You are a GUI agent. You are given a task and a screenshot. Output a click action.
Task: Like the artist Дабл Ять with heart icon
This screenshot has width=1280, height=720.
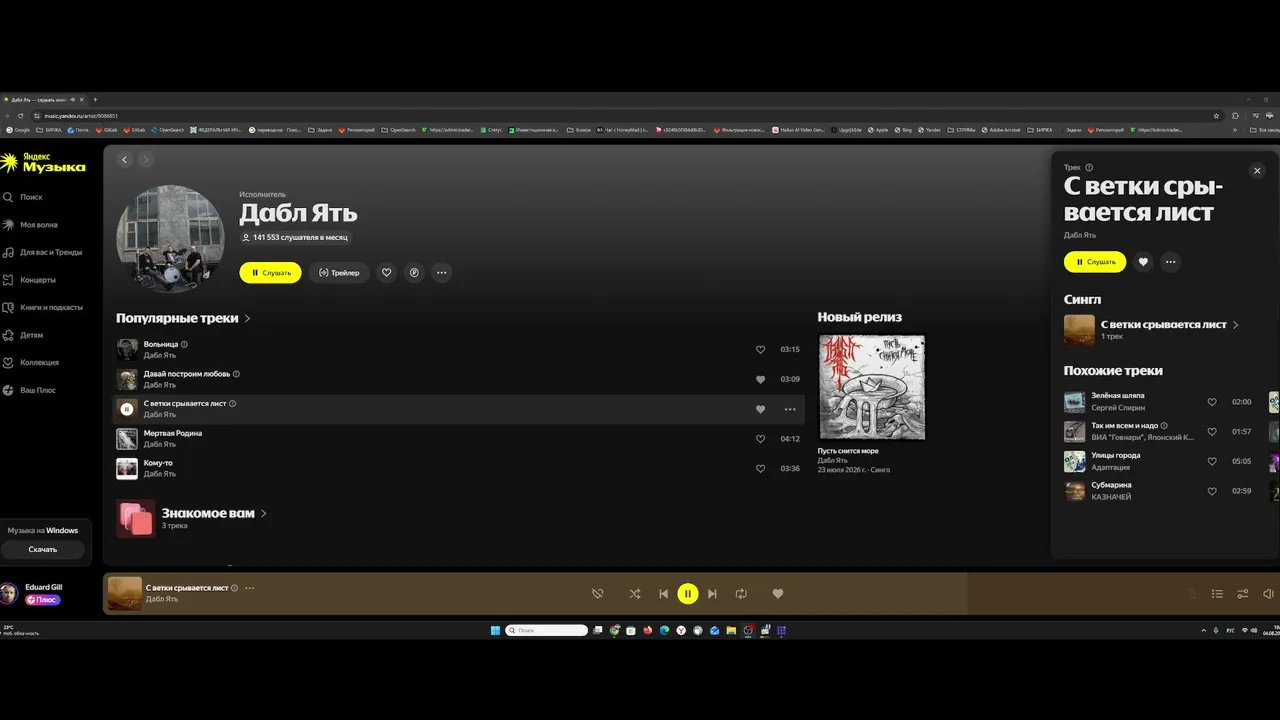[x=387, y=272]
